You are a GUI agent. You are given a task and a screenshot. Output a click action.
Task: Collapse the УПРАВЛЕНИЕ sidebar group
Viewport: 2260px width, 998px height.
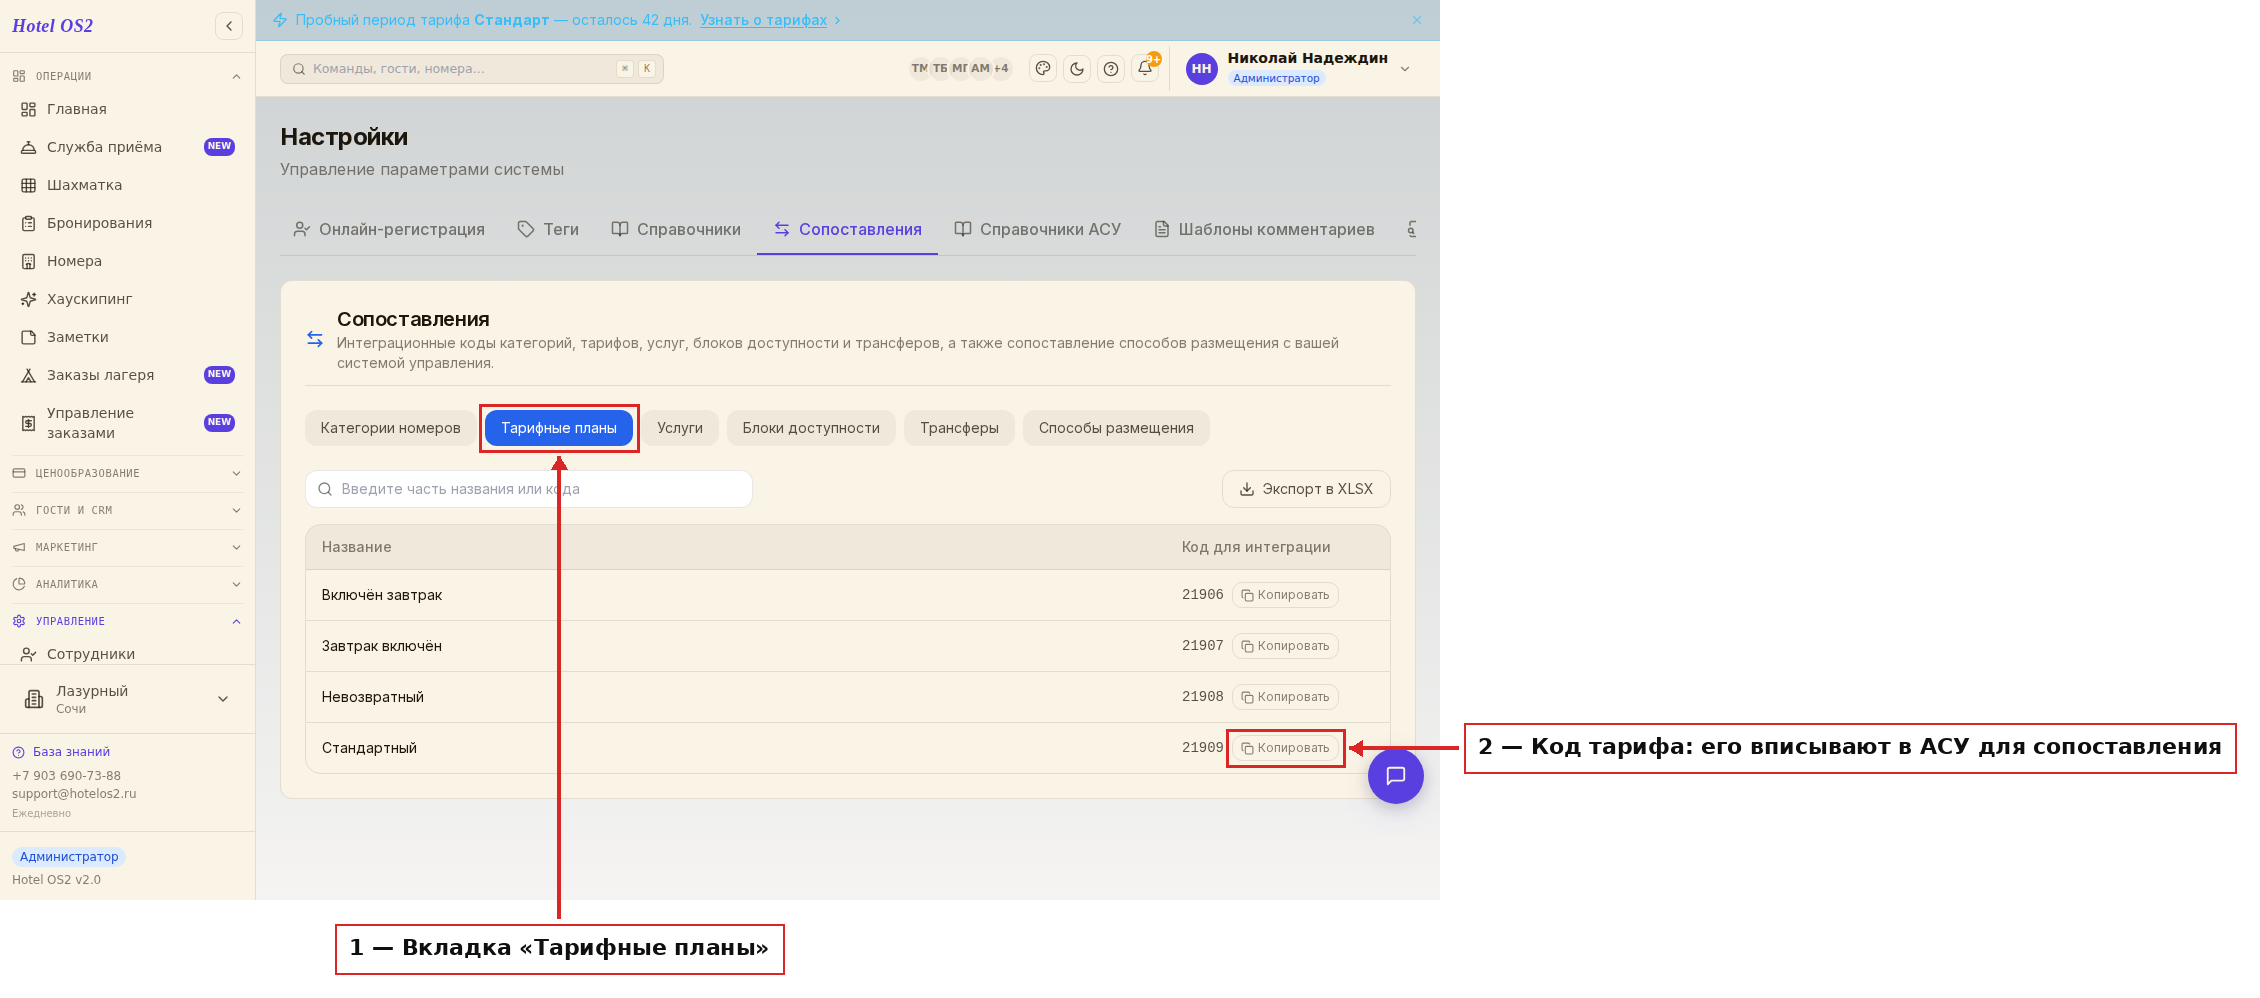coord(127,621)
